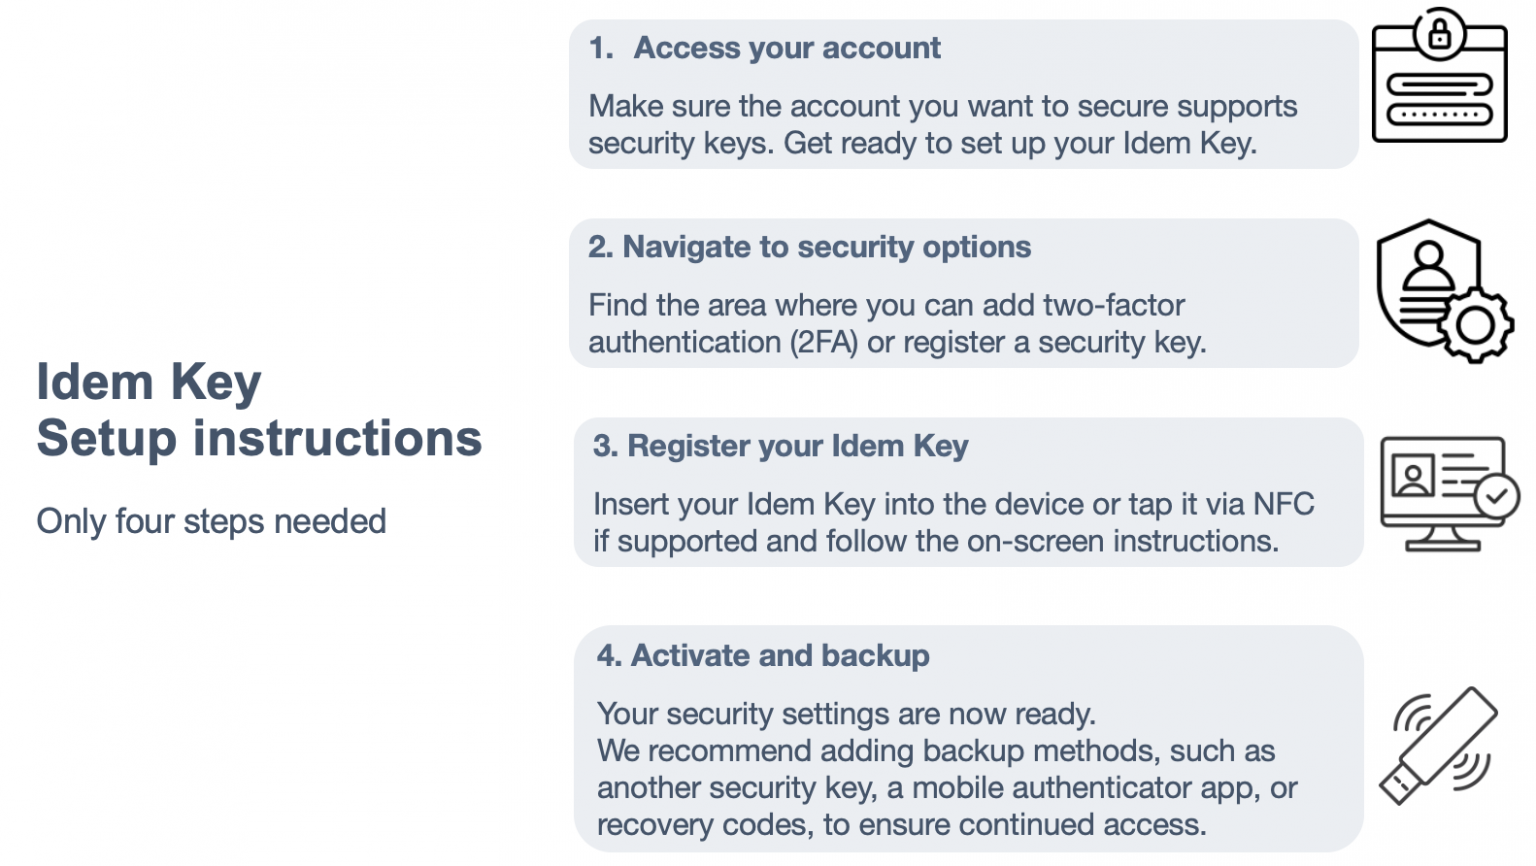Select the "Access your account" step heading

[787, 48]
